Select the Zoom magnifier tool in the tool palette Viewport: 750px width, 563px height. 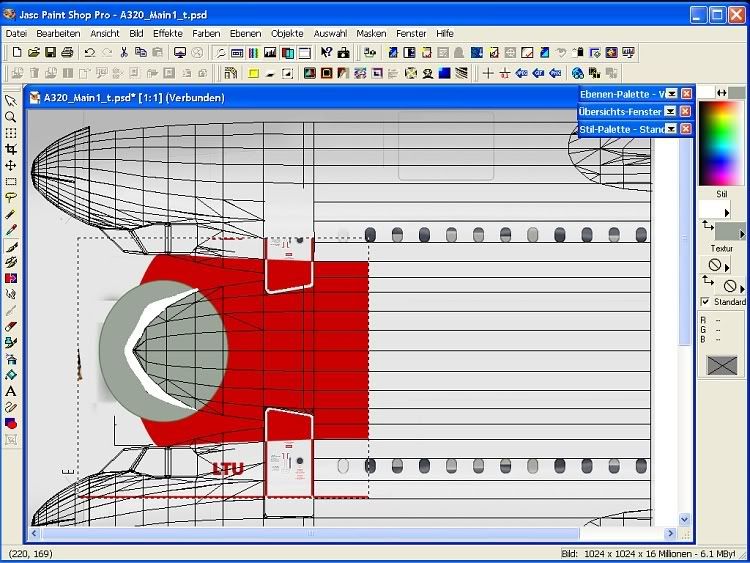pyautogui.click(x=11, y=117)
